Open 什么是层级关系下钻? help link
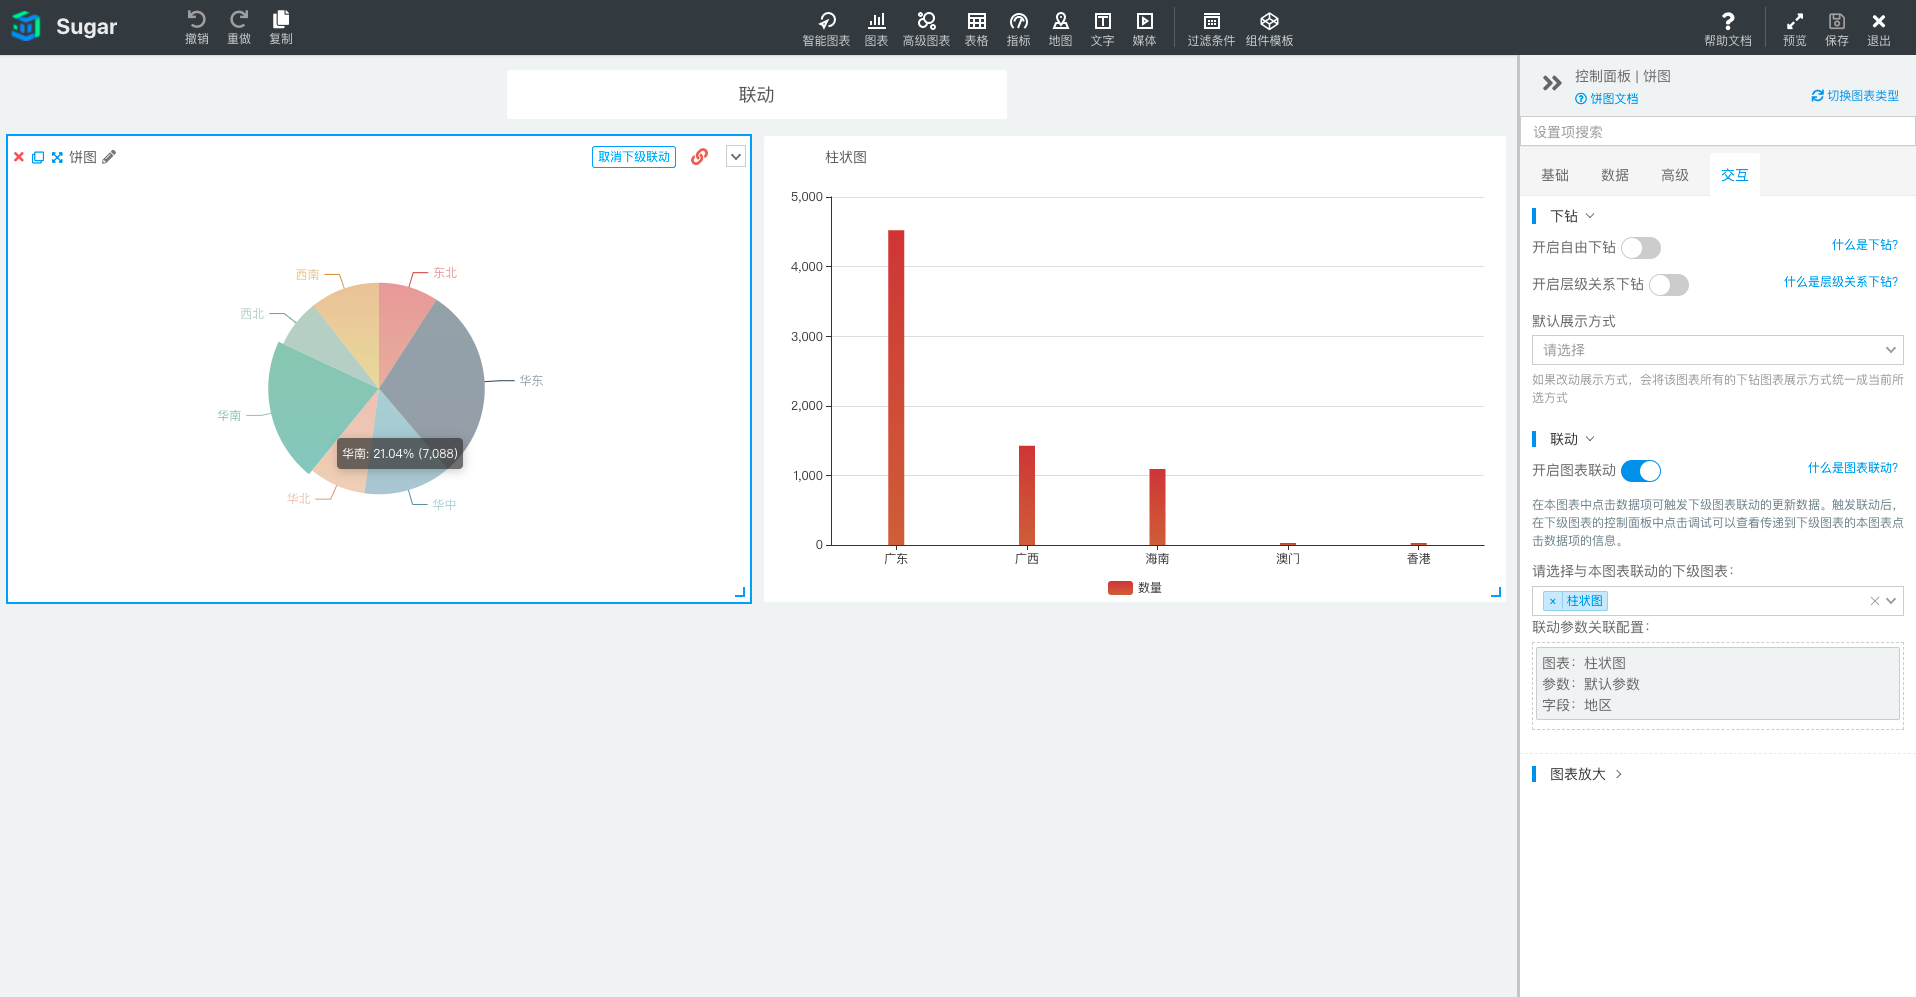The width and height of the screenshot is (1916, 997). point(1841,282)
